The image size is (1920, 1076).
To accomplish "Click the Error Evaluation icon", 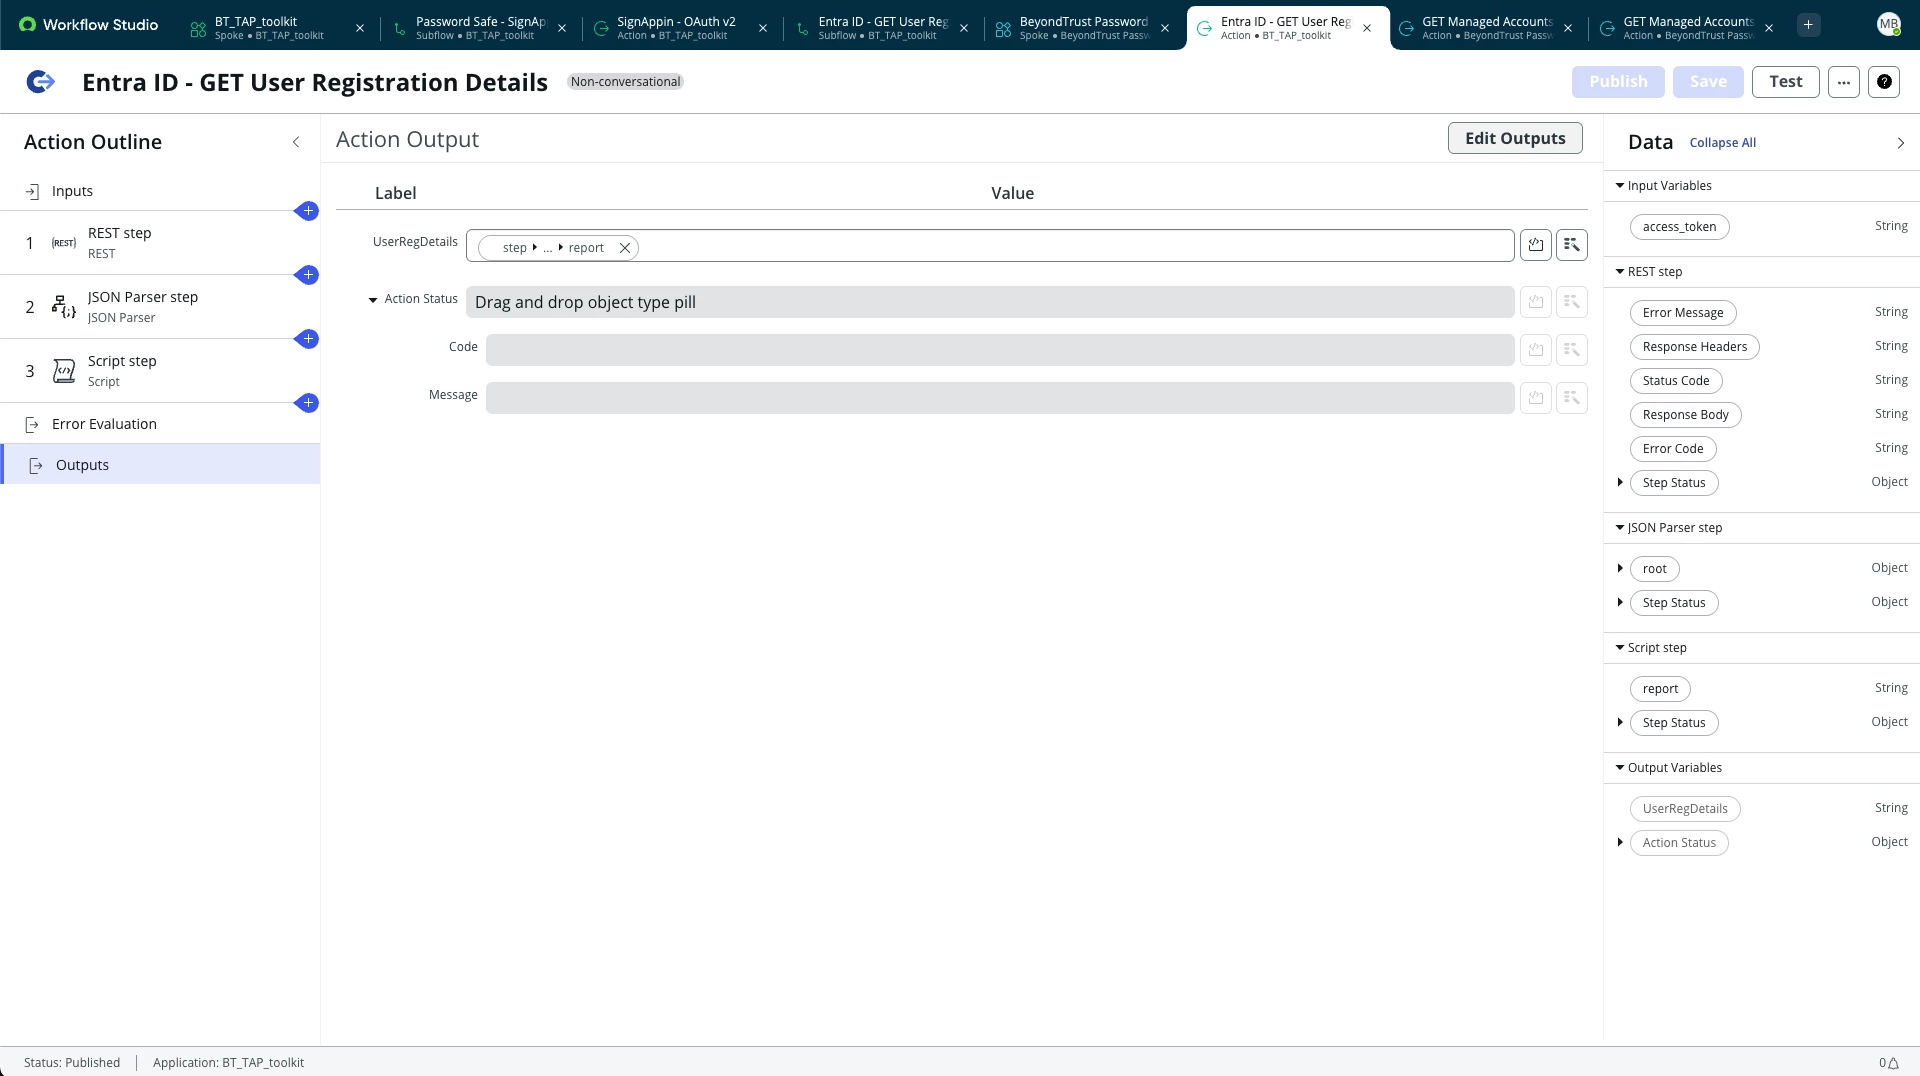I will [x=32, y=424].
